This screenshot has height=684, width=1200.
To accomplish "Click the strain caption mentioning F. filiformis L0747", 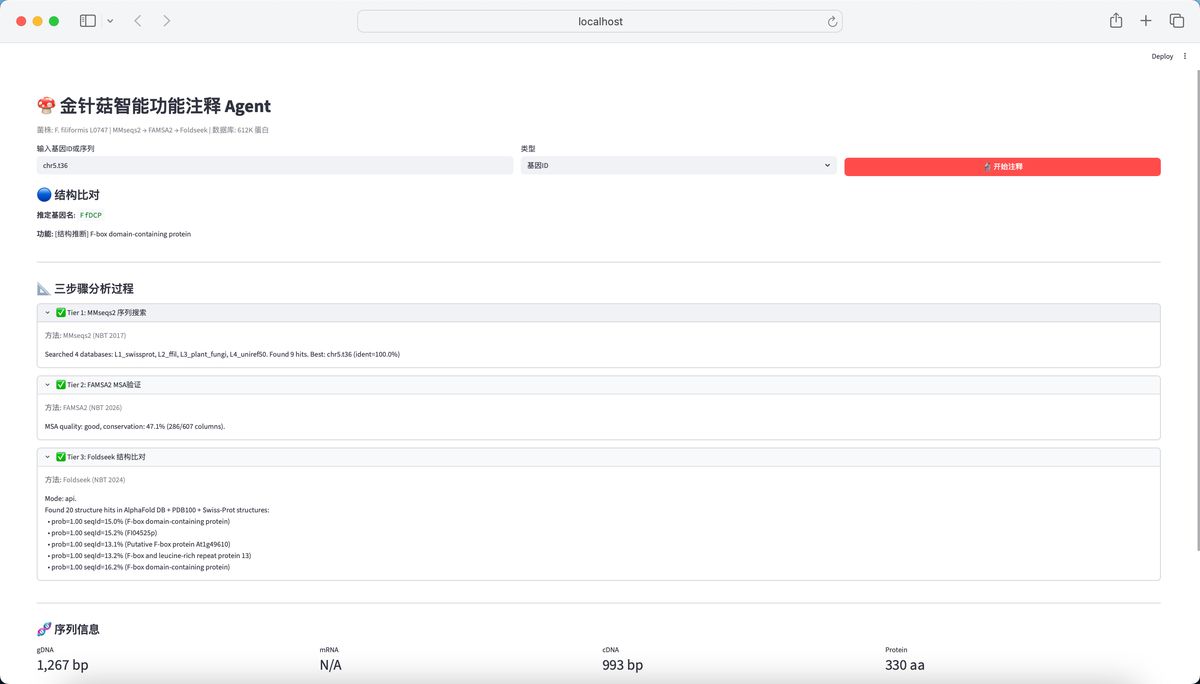I will [153, 130].
